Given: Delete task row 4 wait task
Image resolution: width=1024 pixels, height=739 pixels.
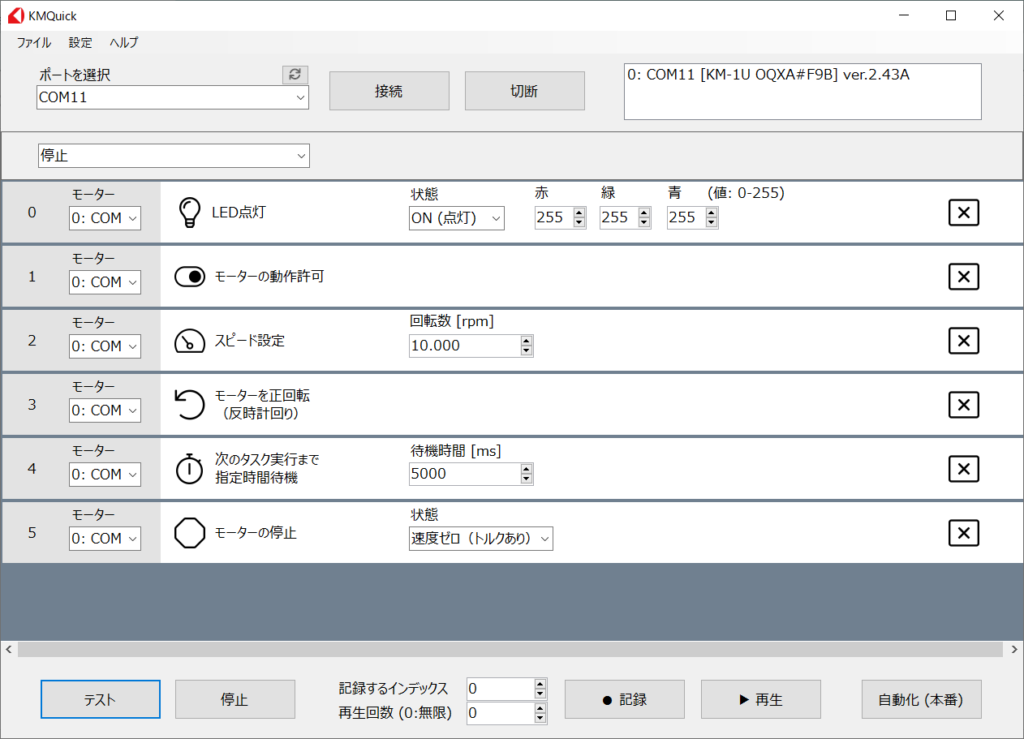Looking at the screenshot, I should coord(963,469).
